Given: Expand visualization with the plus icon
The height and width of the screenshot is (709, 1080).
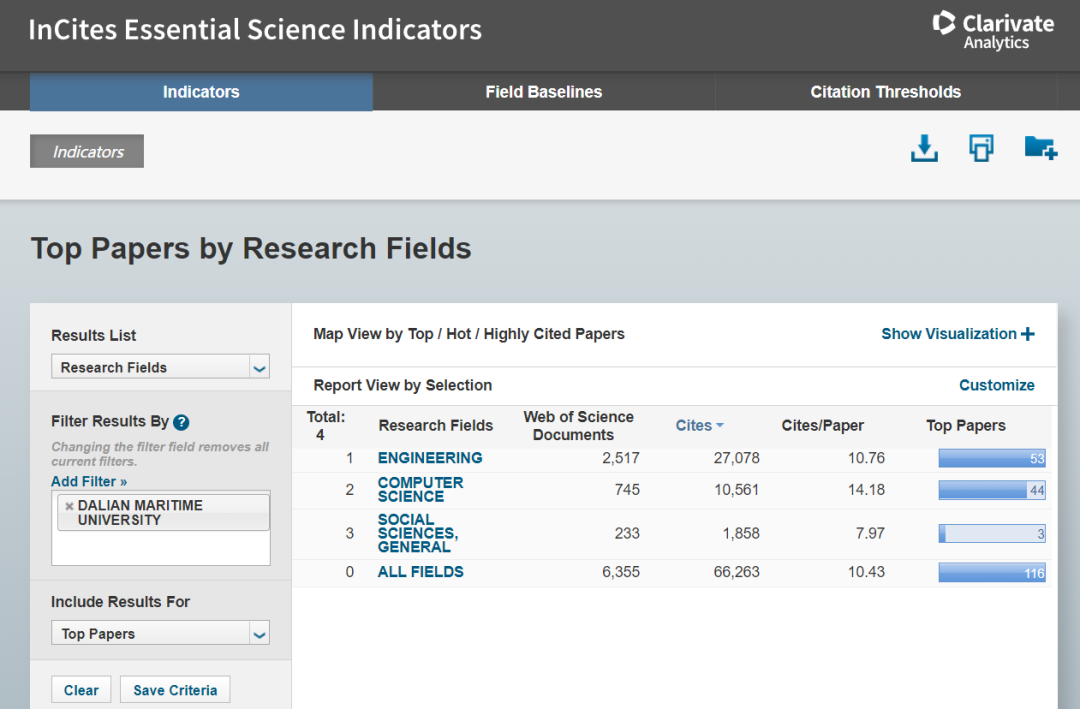Looking at the screenshot, I should (x=1028, y=334).
